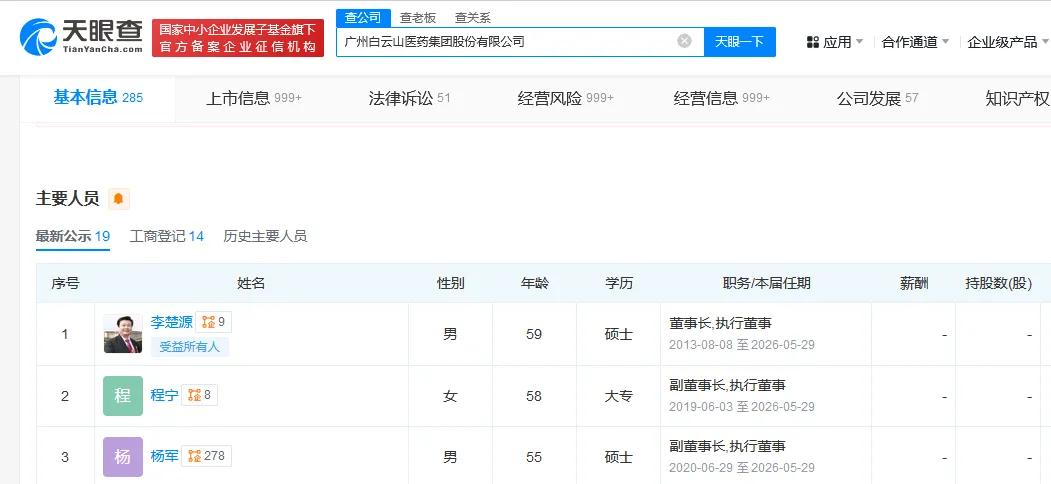Click the purple 杨 avatar
This screenshot has height=484, width=1051.
click(123, 457)
